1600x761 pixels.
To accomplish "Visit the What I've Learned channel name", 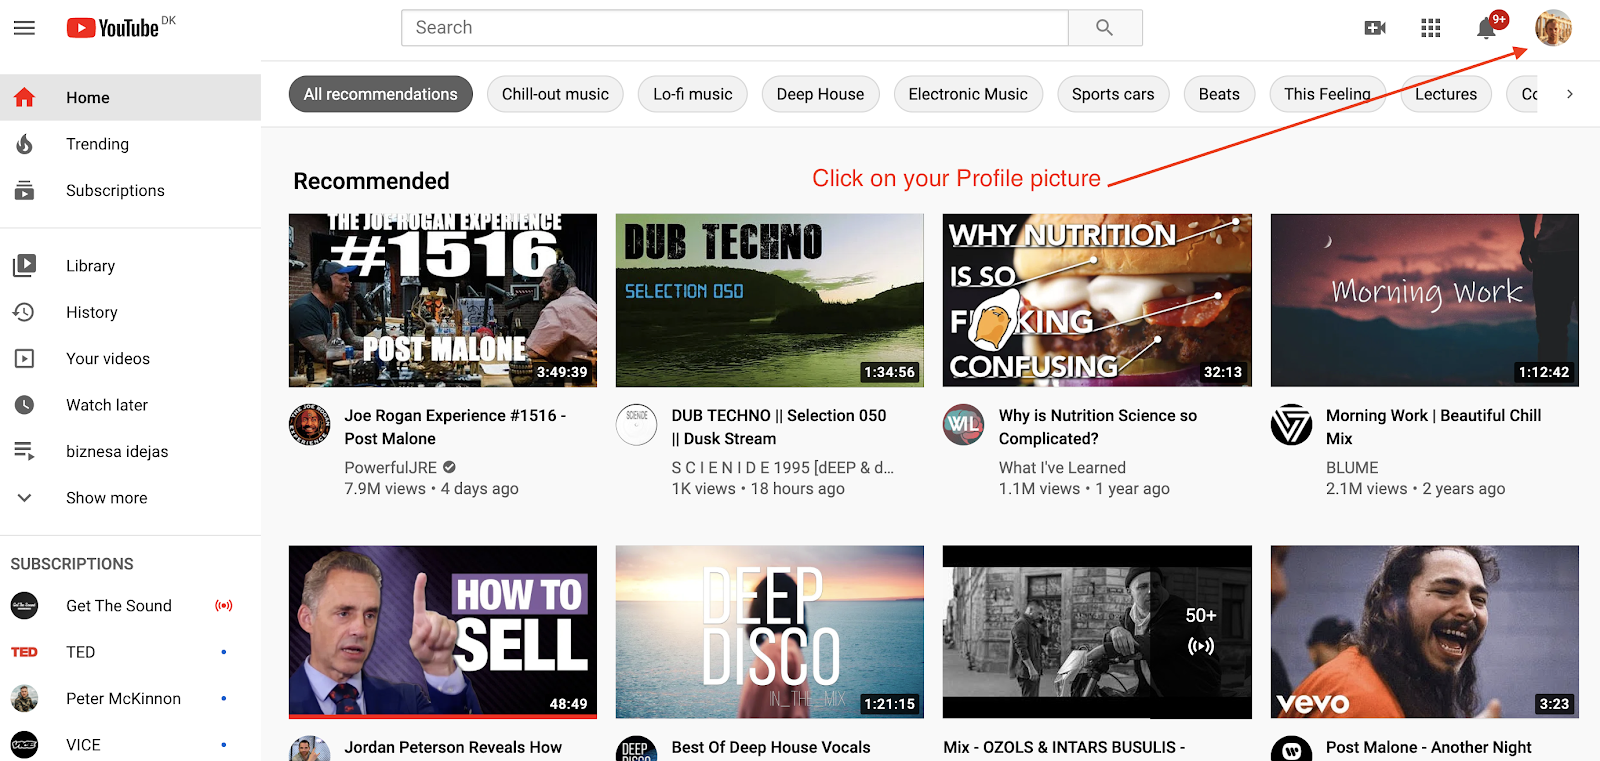I will tap(1062, 467).
